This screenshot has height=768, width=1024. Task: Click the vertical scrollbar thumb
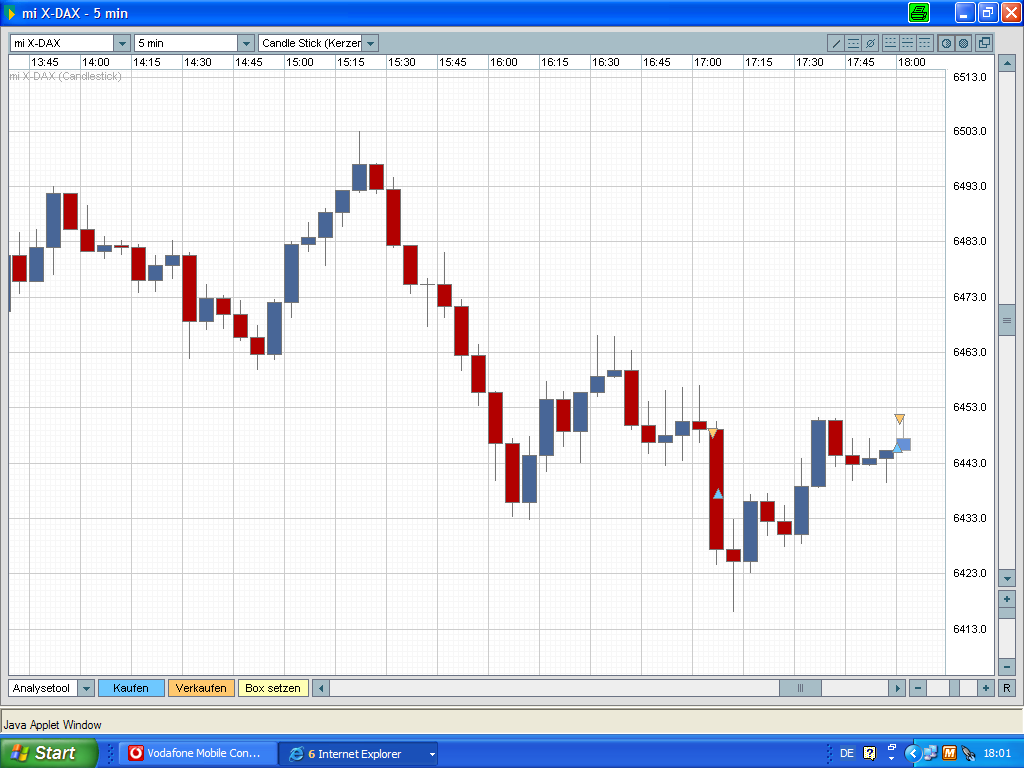click(1006, 321)
